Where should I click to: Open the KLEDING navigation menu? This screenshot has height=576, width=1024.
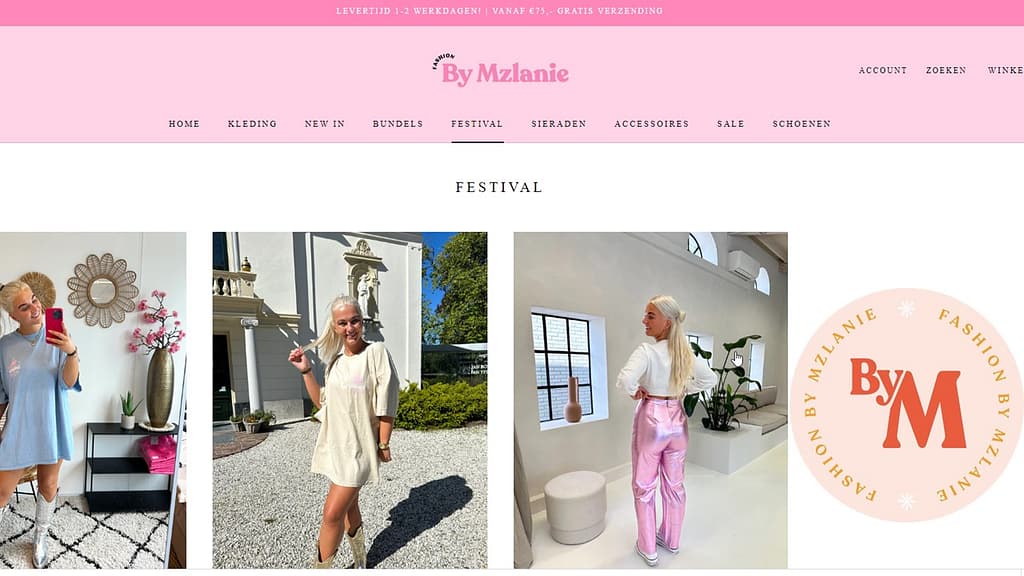(252, 123)
